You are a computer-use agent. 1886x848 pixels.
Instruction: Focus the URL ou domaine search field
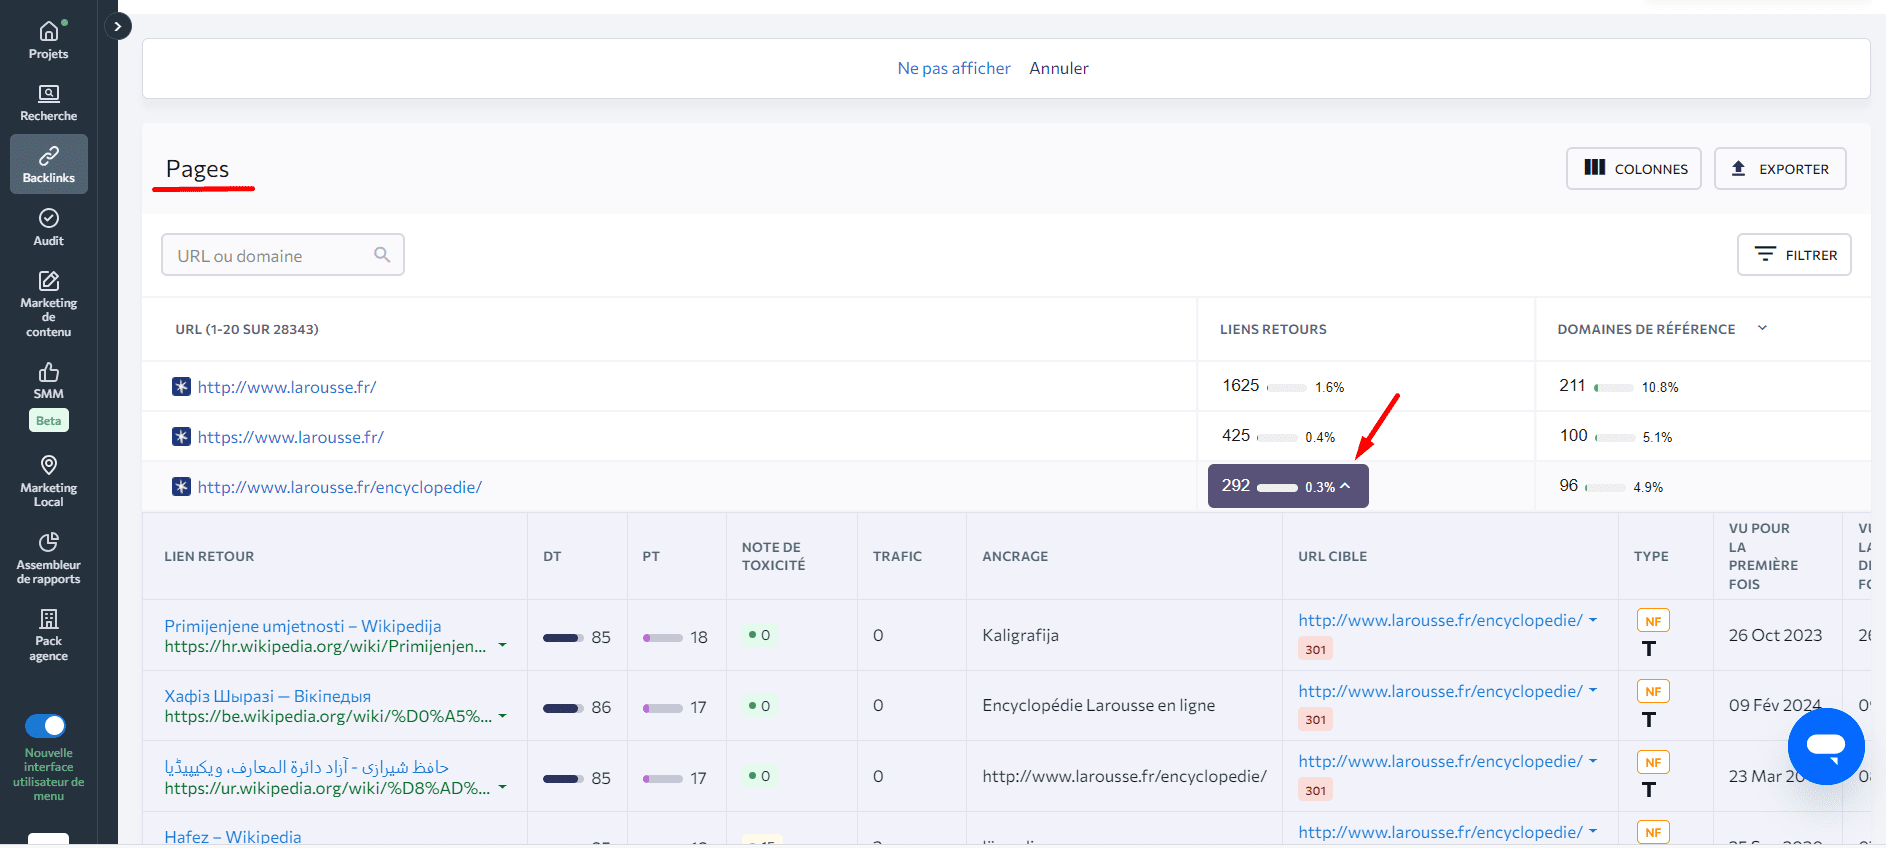283,255
